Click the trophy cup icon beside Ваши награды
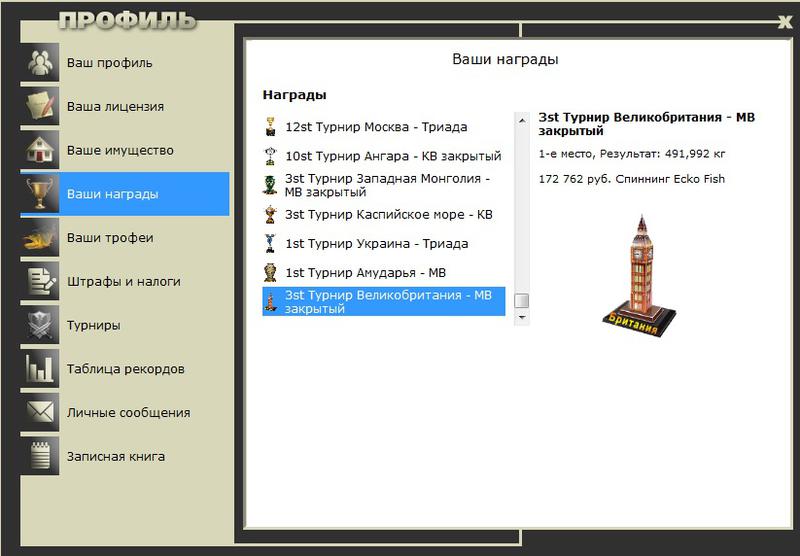 pyautogui.click(x=40, y=194)
